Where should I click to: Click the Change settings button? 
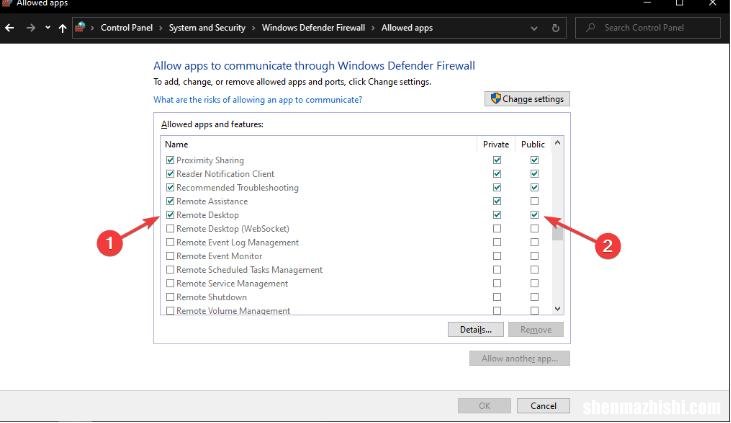tap(527, 99)
